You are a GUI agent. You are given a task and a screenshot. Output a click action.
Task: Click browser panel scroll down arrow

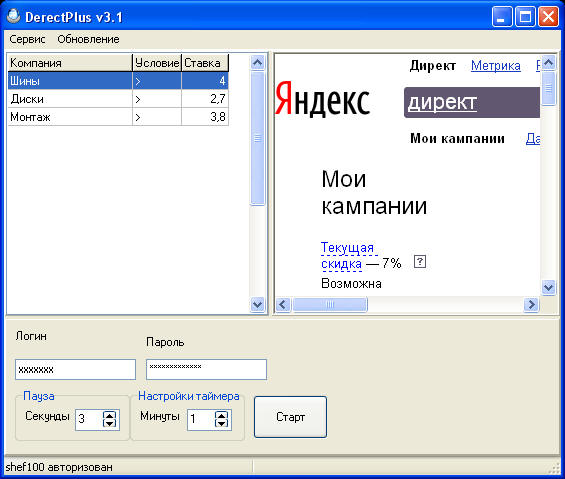tap(549, 287)
